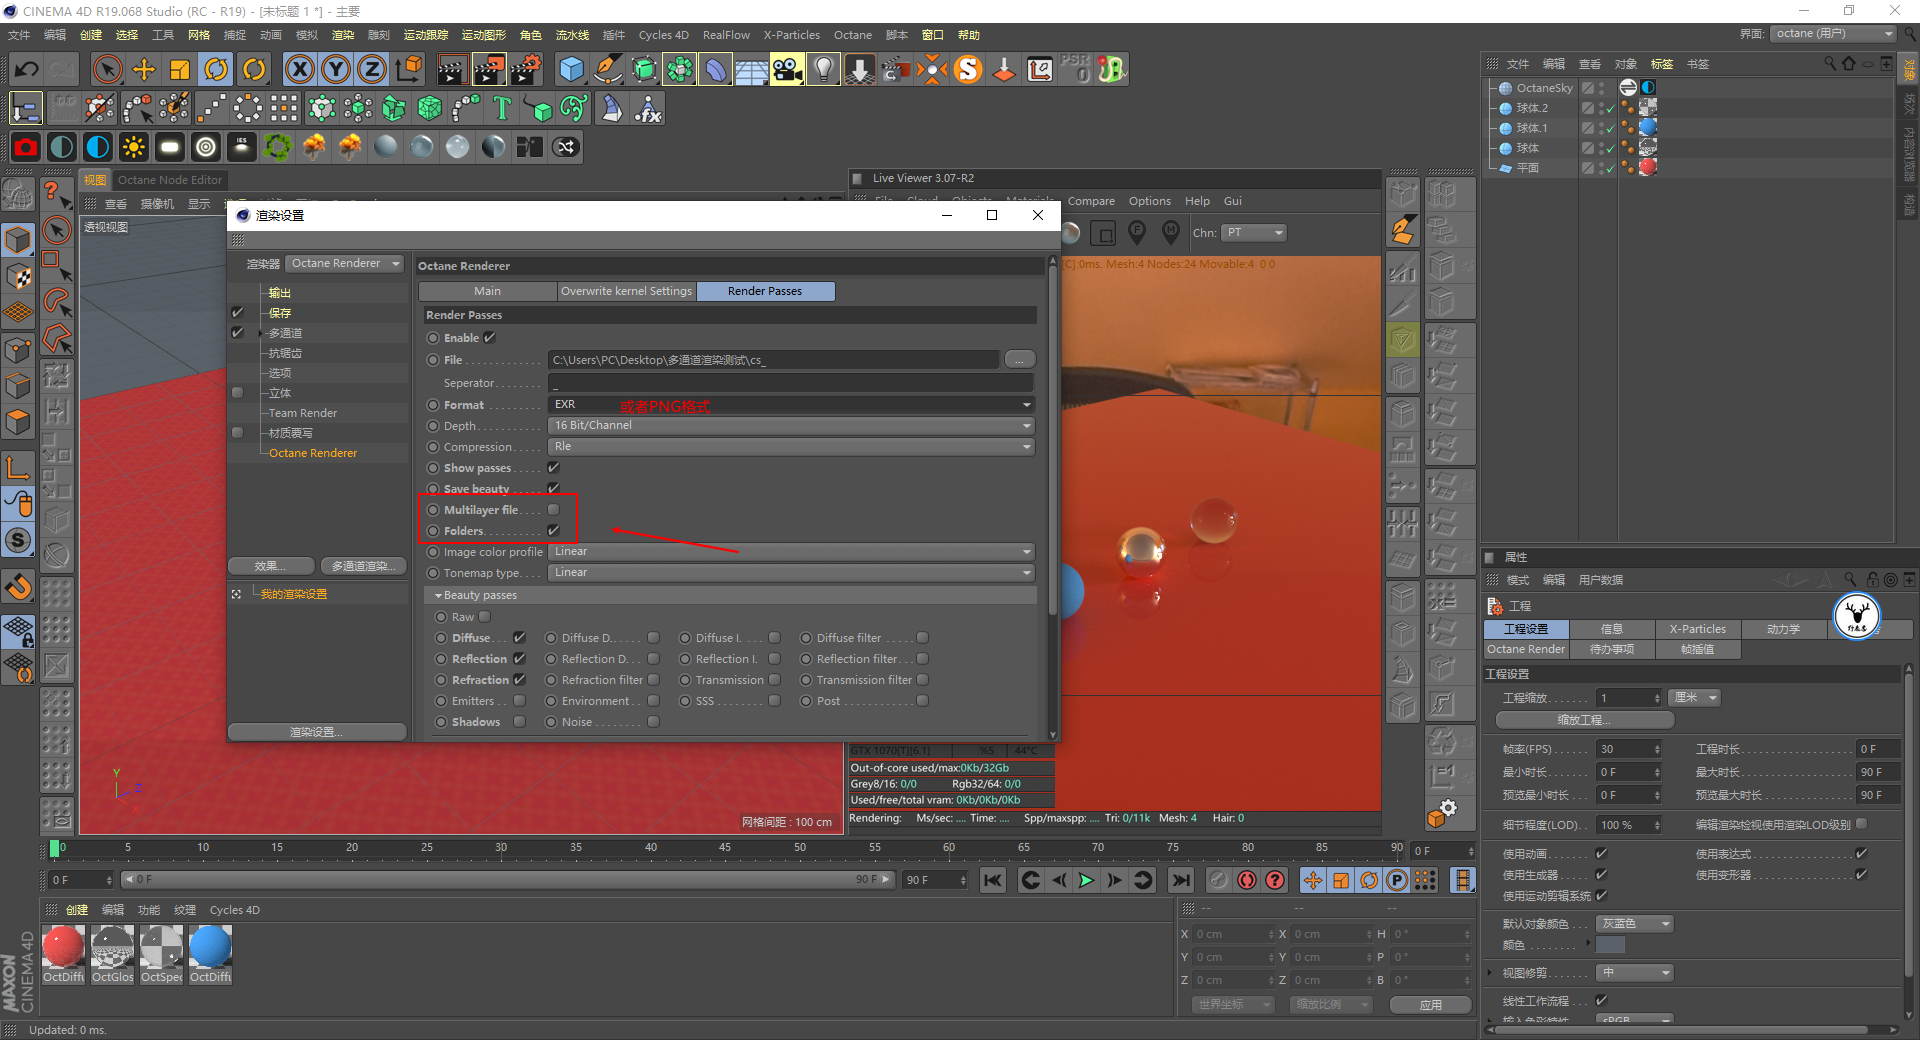This screenshot has width=1920, height=1040.
Task: Click the render passes file path field
Action: pos(774,360)
